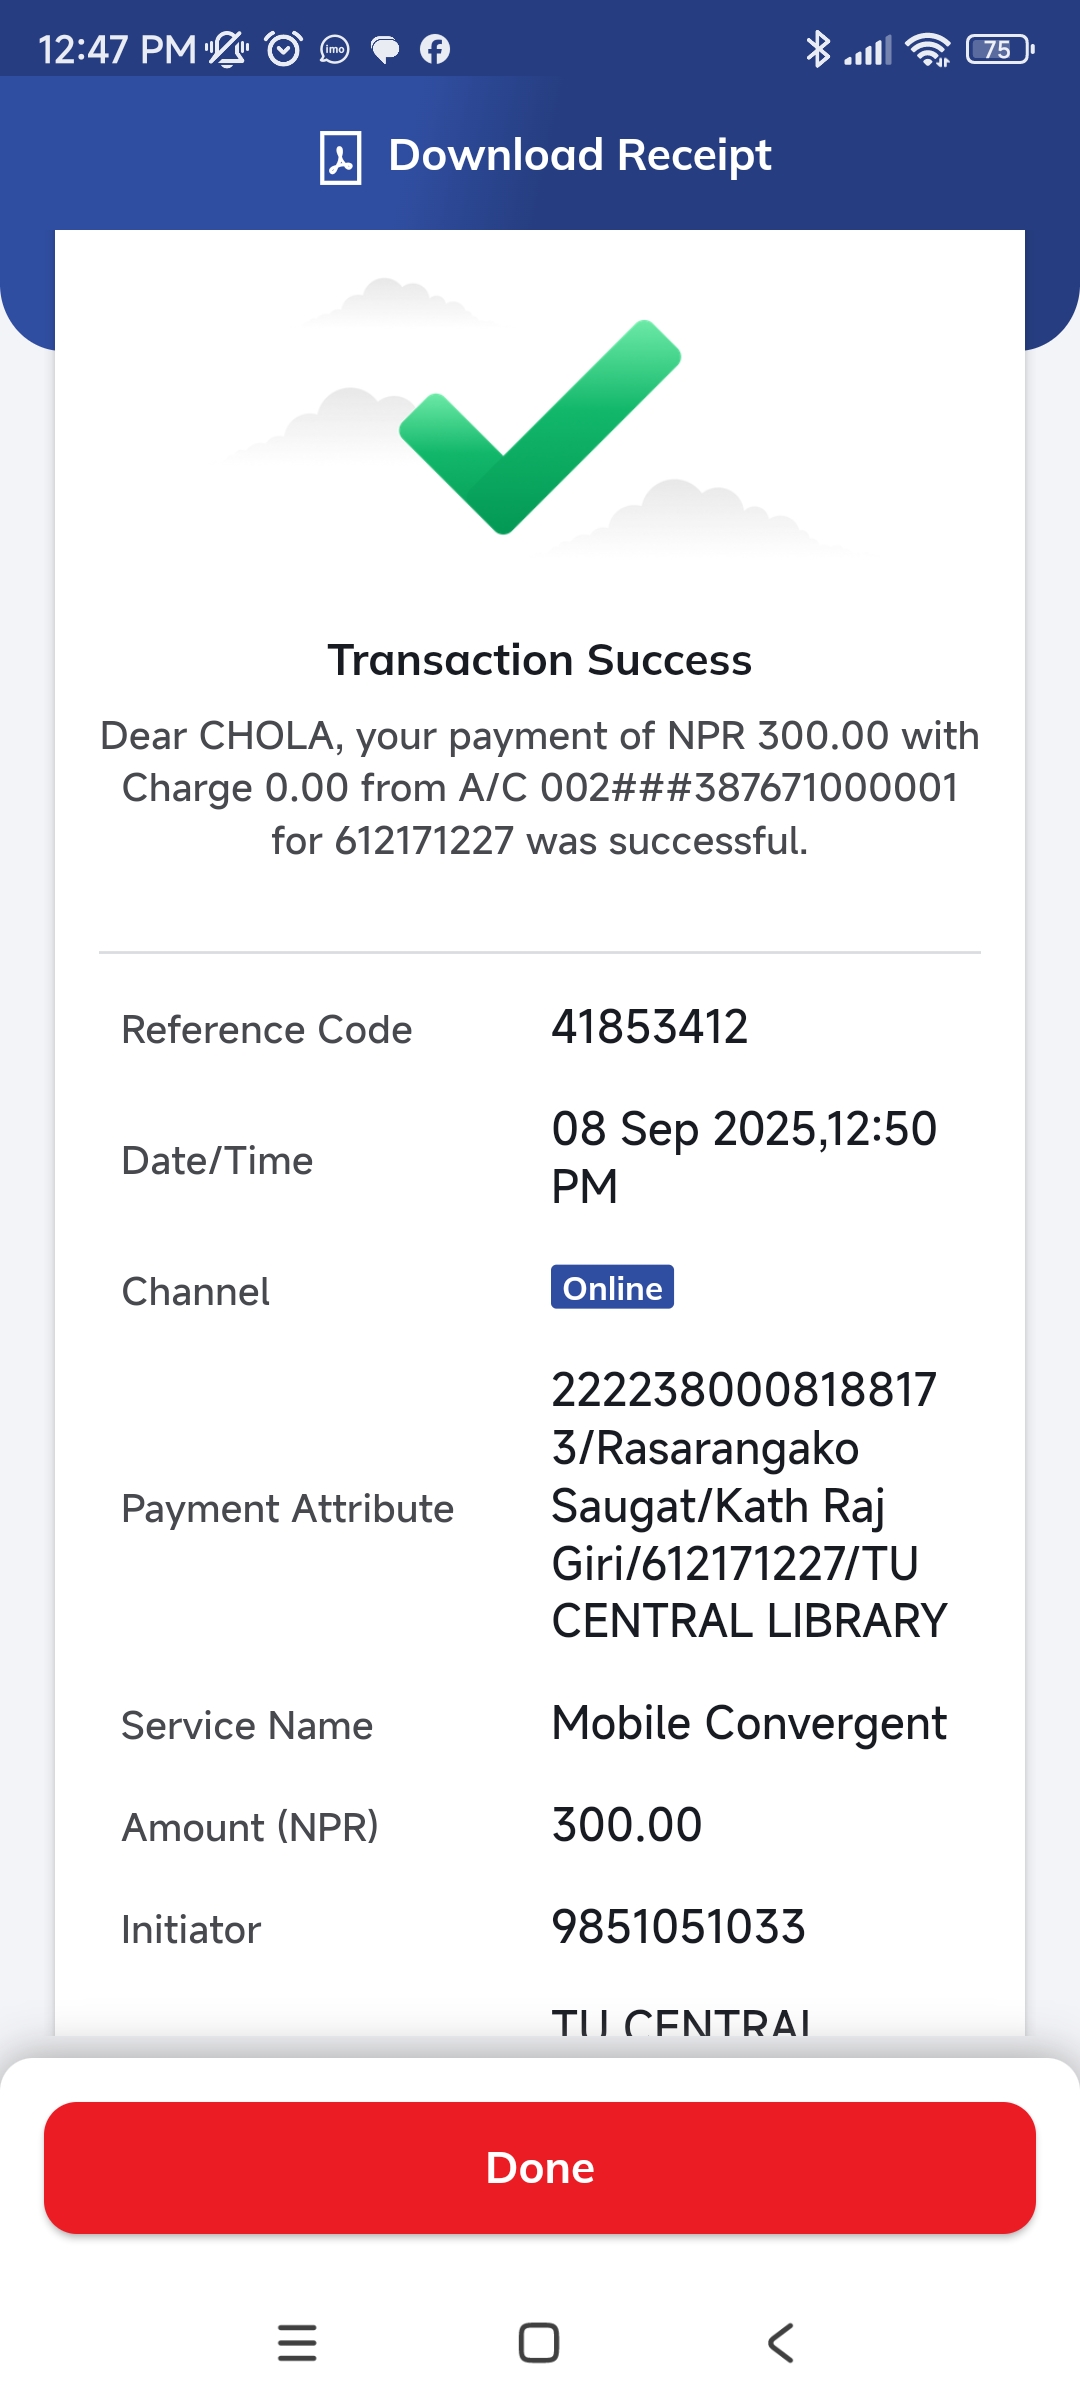Tap the green success checkmark
The image size is (1080, 2408).
point(540,427)
